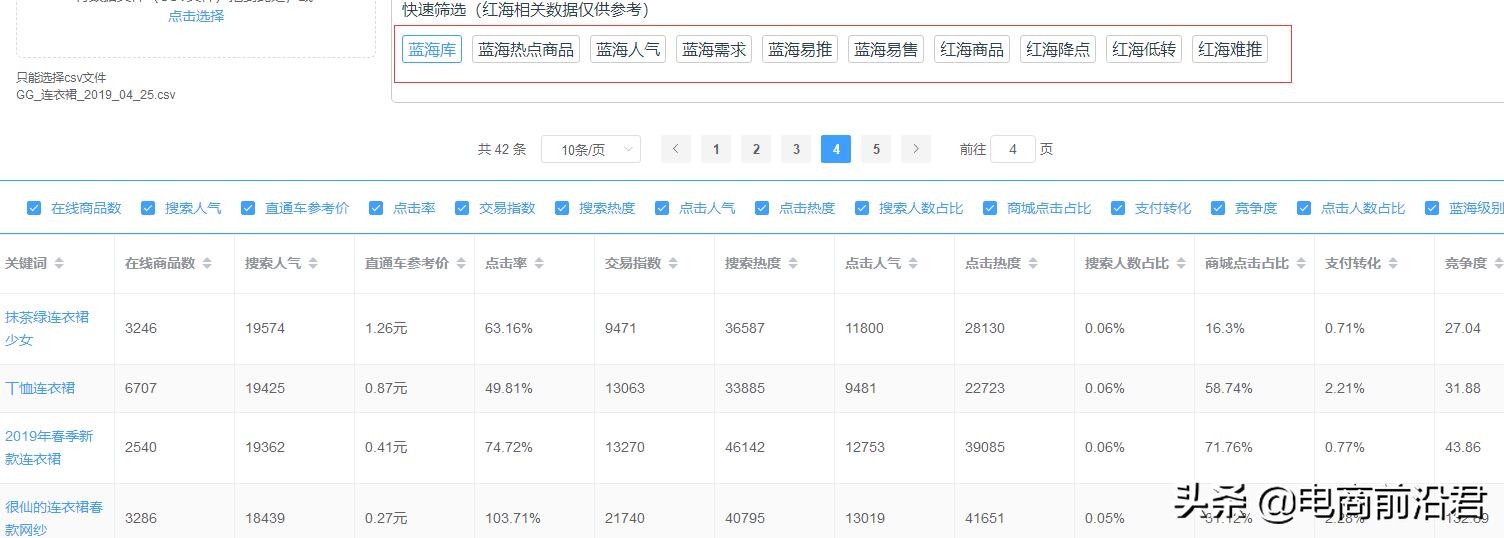1504x538 pixels.
Task: Sort by 在线商品数 column sort icon
Action: 207,263
